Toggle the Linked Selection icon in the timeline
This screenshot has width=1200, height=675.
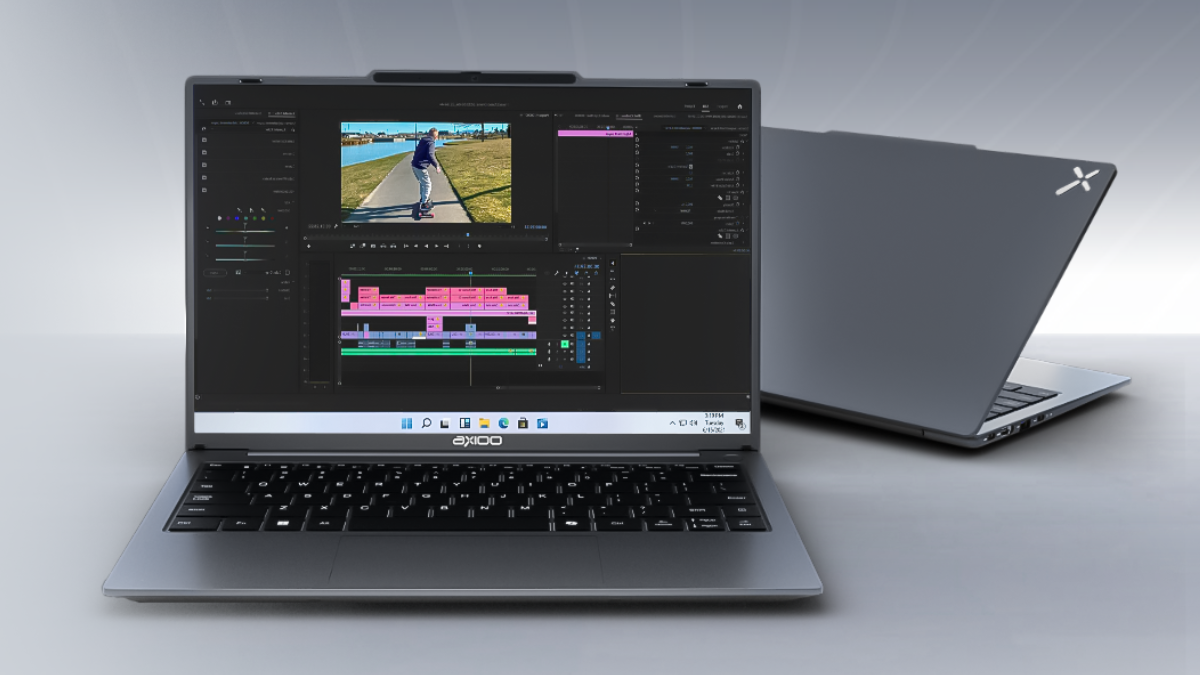577,273
